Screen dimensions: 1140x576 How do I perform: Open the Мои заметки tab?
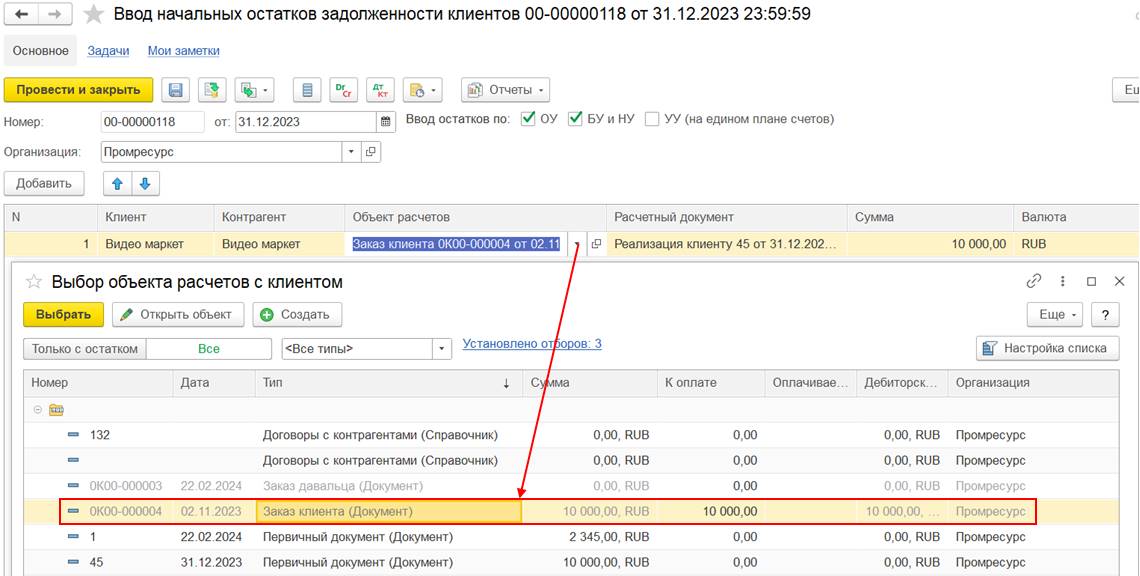pos(183,51)
